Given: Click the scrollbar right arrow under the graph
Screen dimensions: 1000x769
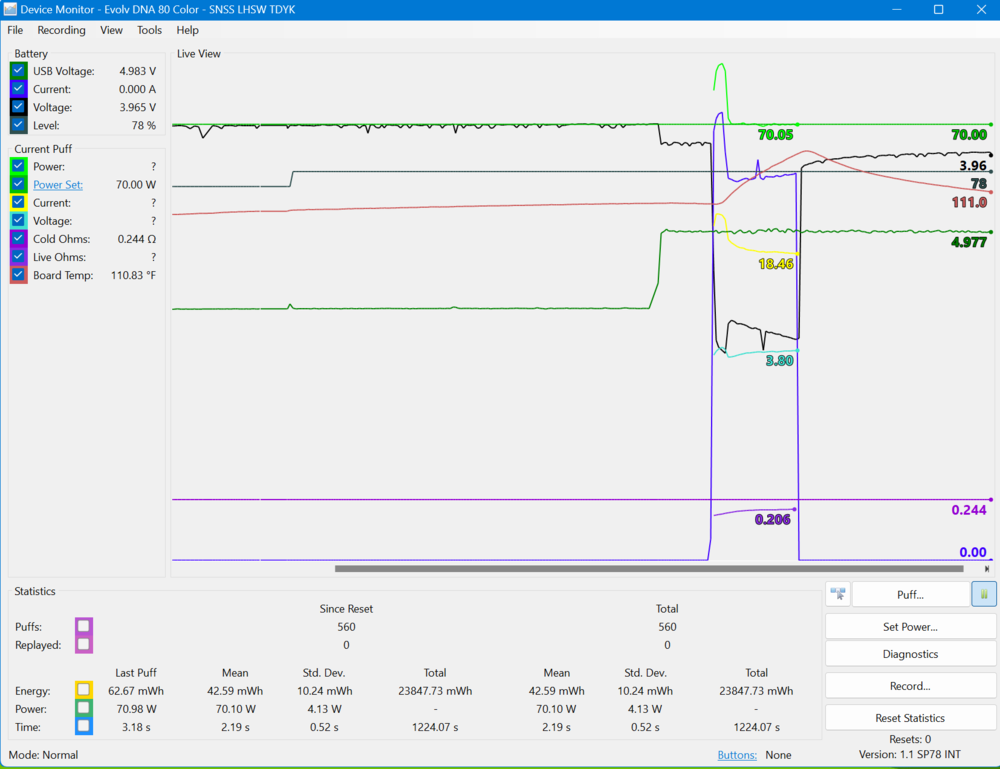Looking at the screenshot, I should click(987, 569).
